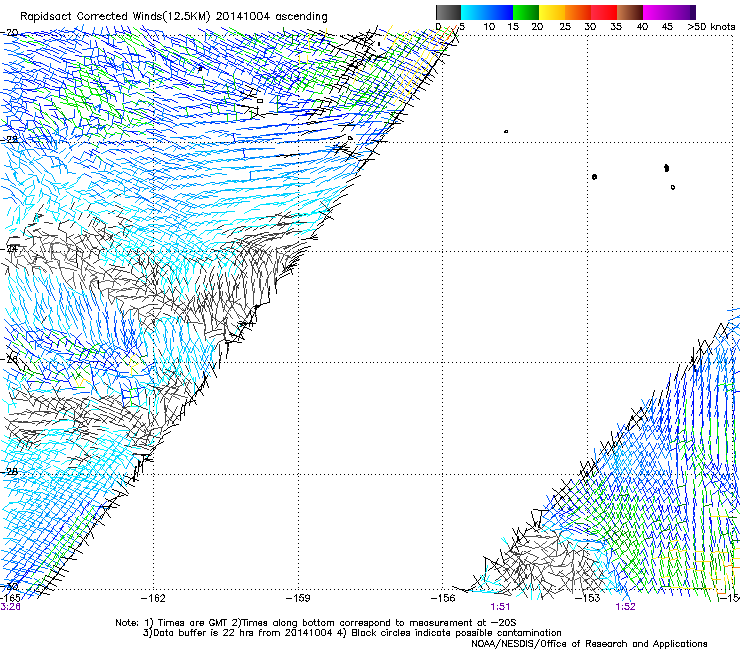The image size is (740, 650).
Task: Click the '20' legend scale label
Action: [x=537, y=27]
